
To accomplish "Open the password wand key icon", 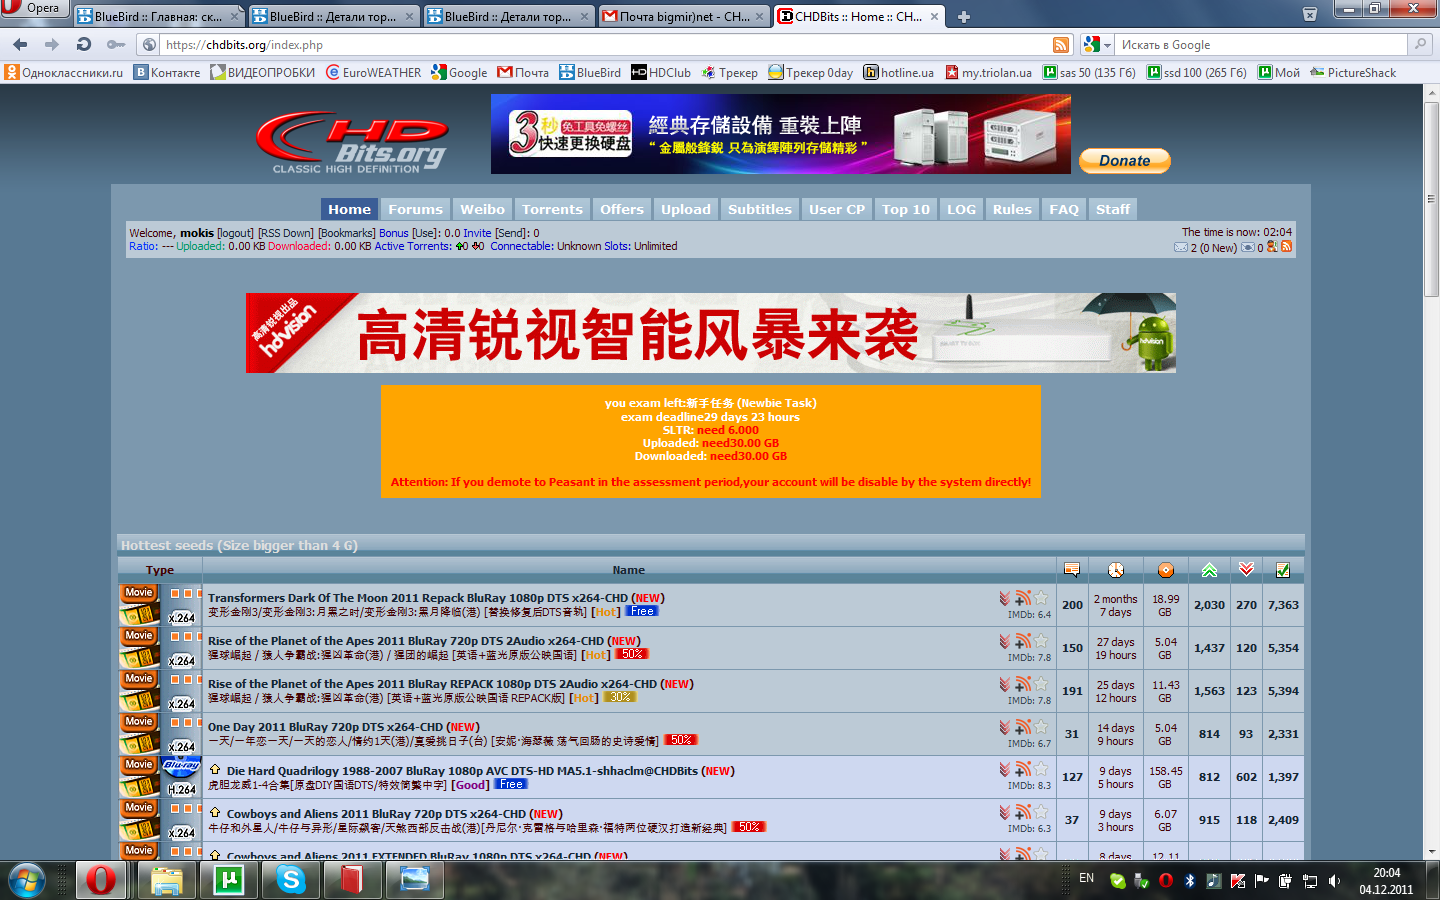I will 116,45.
